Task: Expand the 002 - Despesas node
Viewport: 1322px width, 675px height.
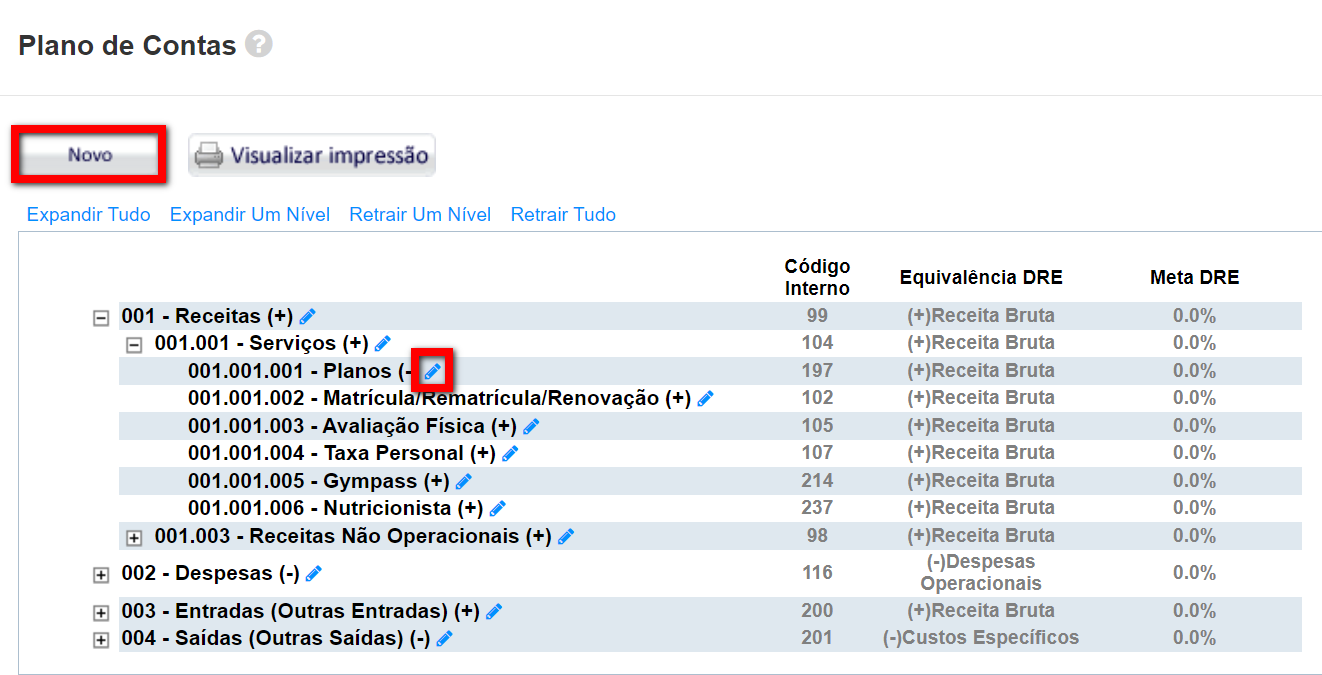Action: 100,576
